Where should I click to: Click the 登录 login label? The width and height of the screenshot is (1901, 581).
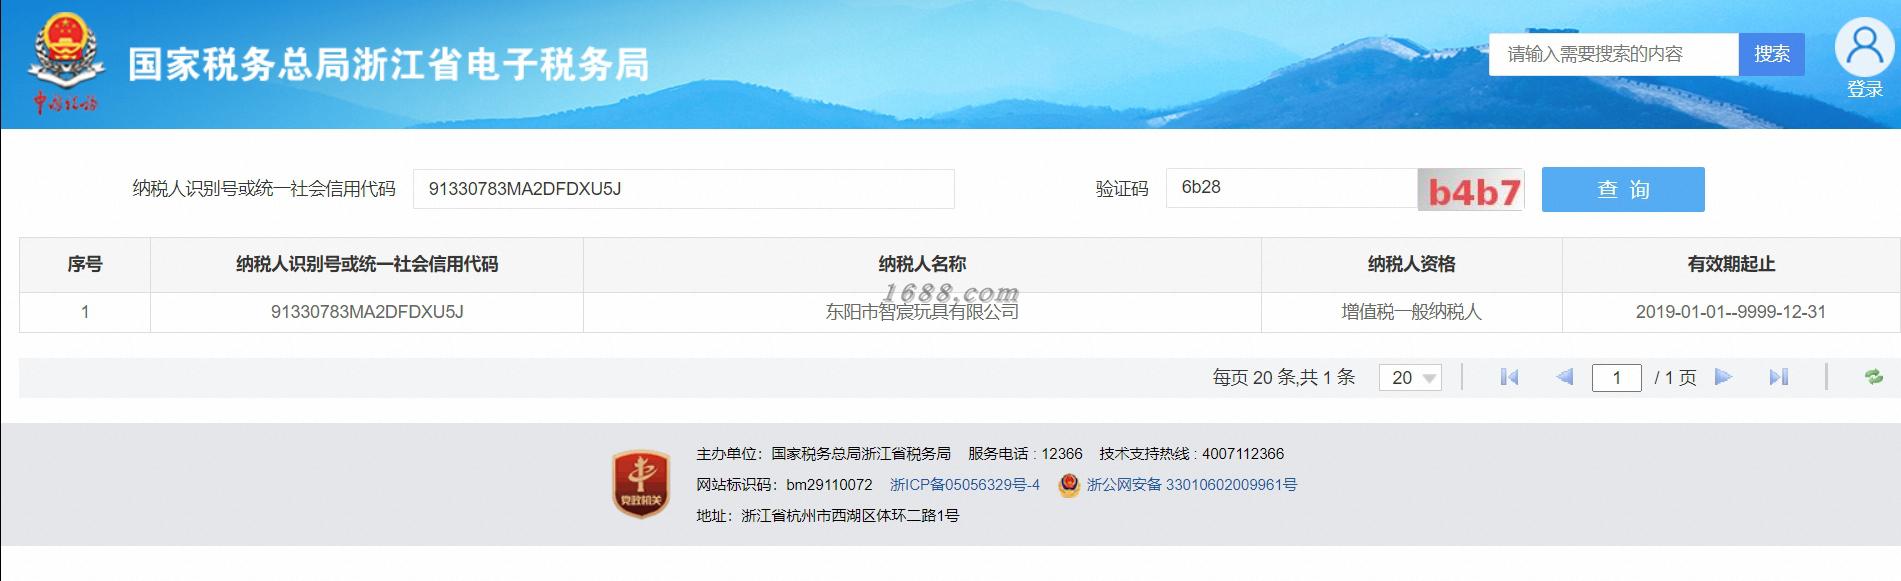[1865, 89]
